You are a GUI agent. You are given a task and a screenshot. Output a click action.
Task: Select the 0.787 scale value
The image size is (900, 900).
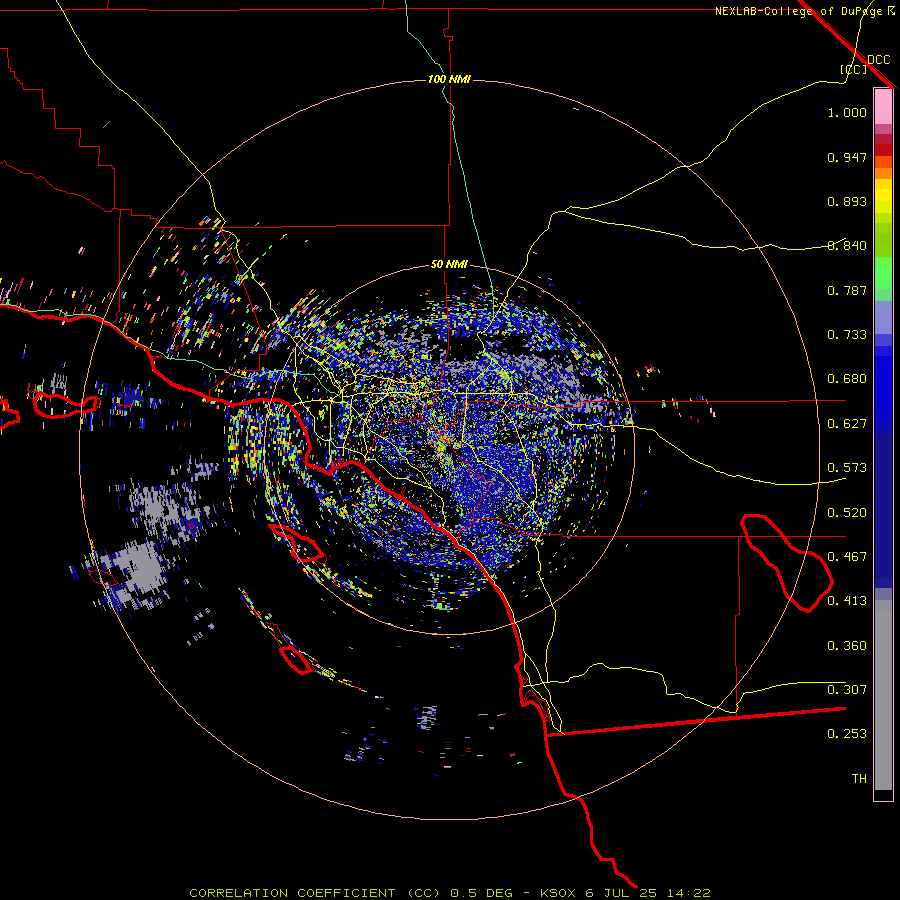pos(847,290)
